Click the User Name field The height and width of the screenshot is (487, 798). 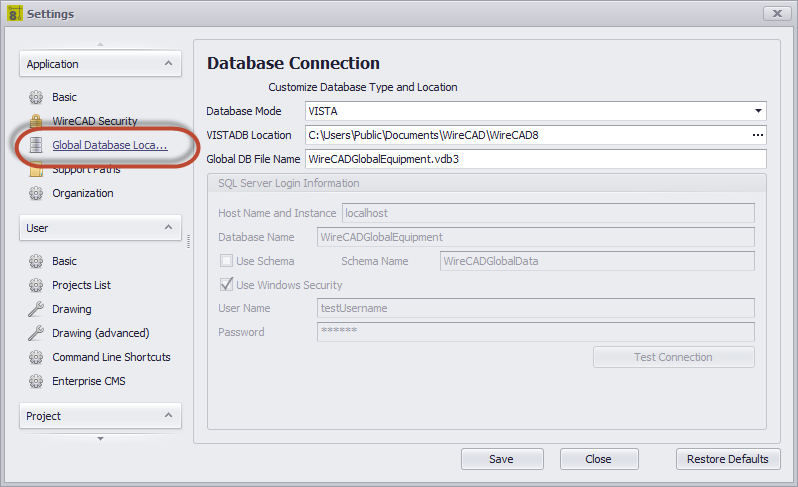tap(536, 308)
